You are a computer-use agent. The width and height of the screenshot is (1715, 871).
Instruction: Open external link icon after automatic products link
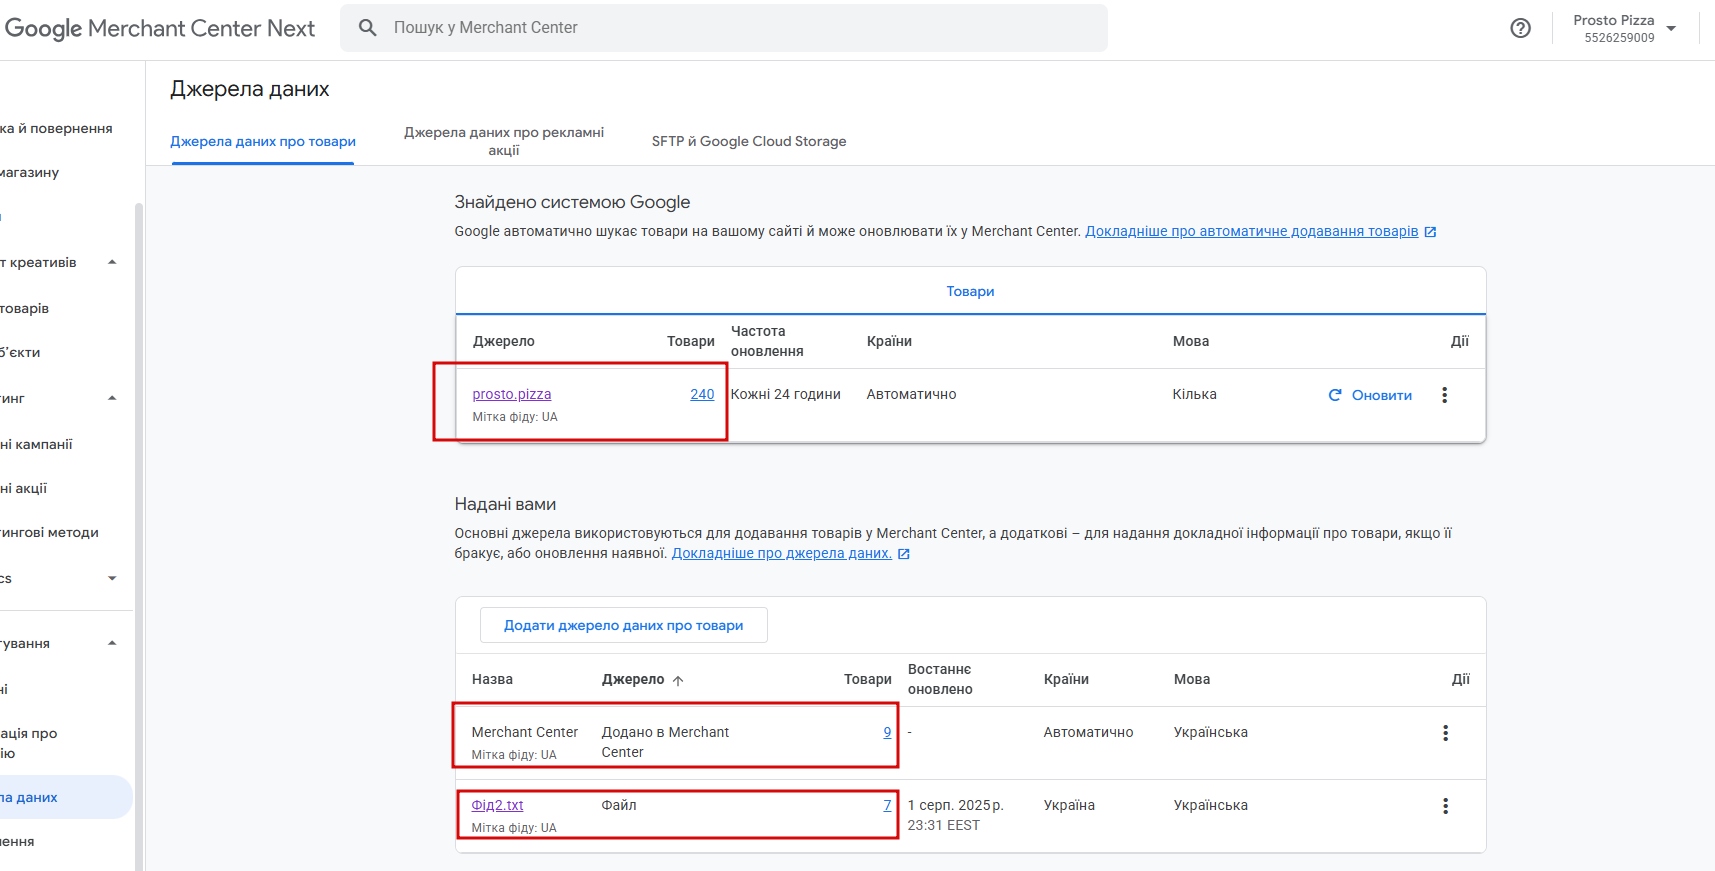(x=1431, y=232)
